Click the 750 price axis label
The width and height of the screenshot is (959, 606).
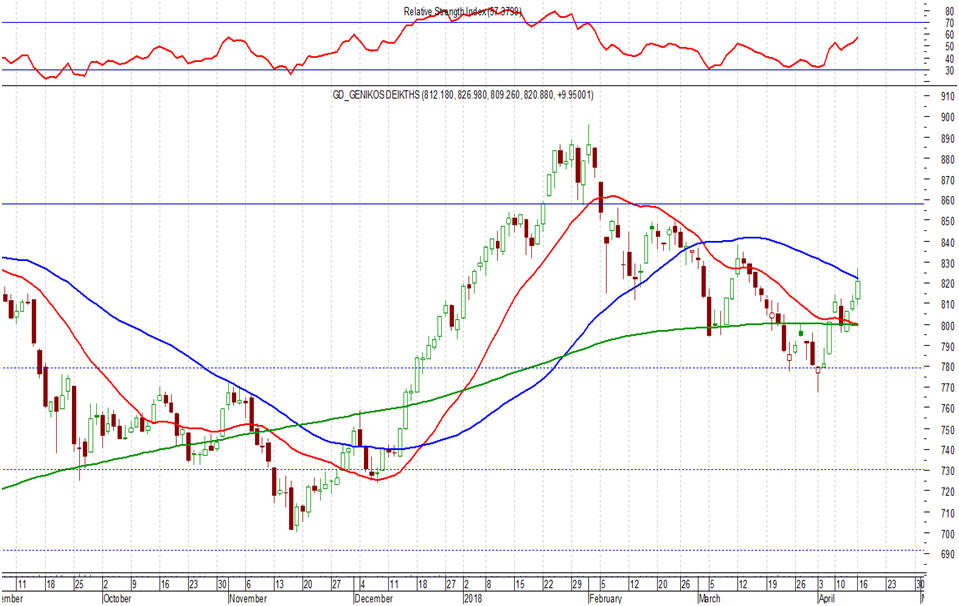tap(947, 429)
